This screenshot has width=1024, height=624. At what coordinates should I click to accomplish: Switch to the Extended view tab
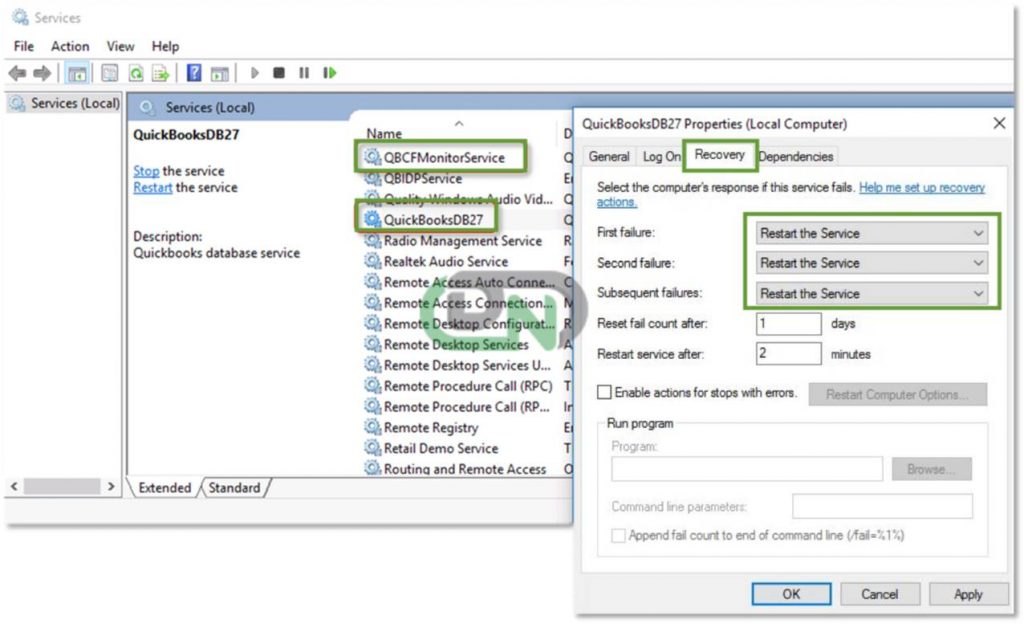pyautogui.click(x=165, y=488)
